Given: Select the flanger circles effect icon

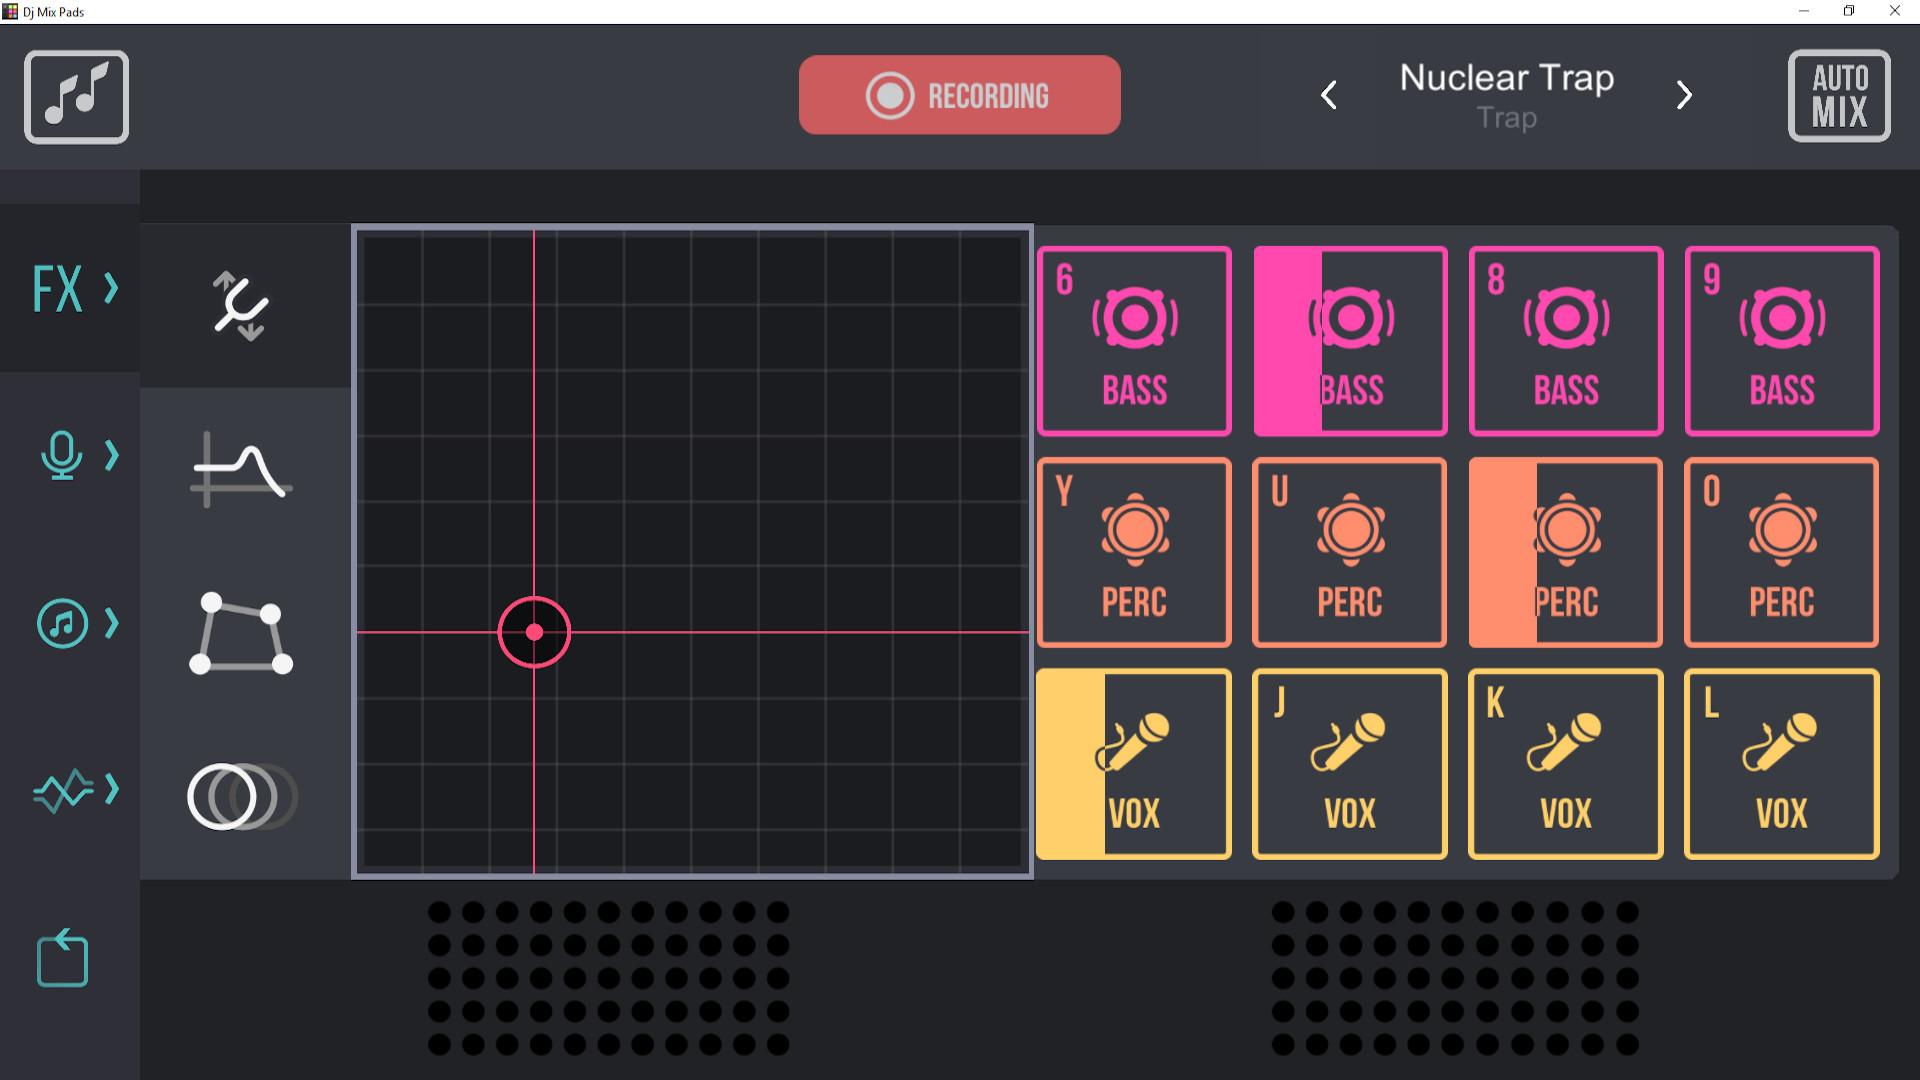Looking at the screenshot, I should click(x=239, y=795).
